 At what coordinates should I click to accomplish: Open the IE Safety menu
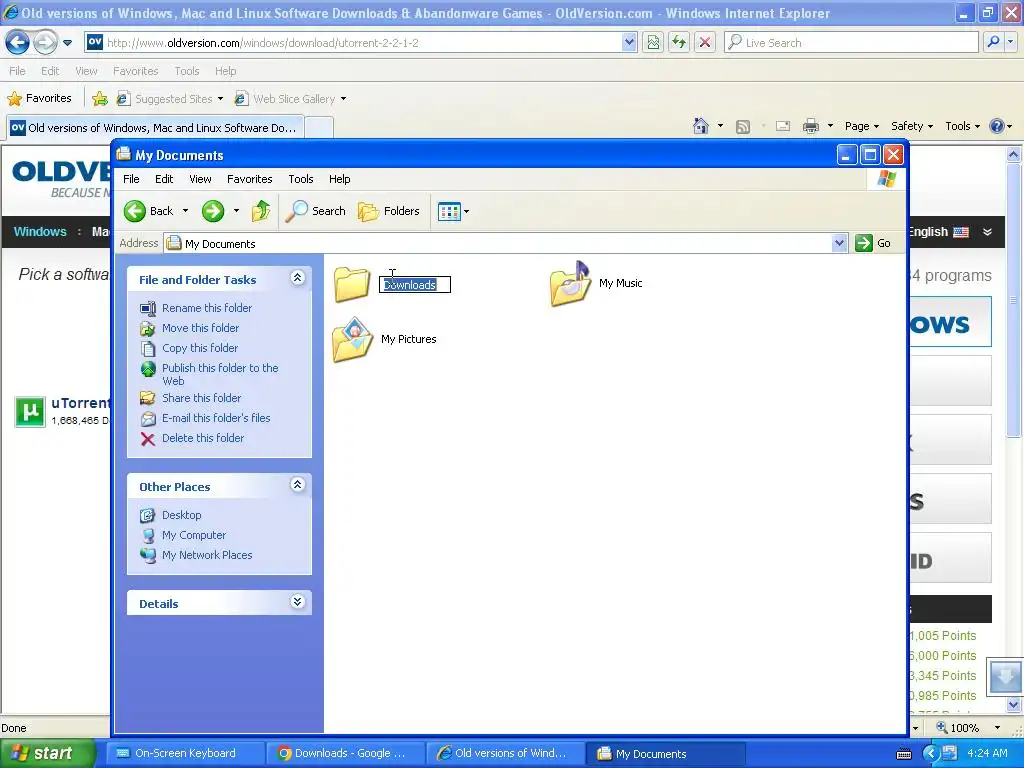point(912,126)
